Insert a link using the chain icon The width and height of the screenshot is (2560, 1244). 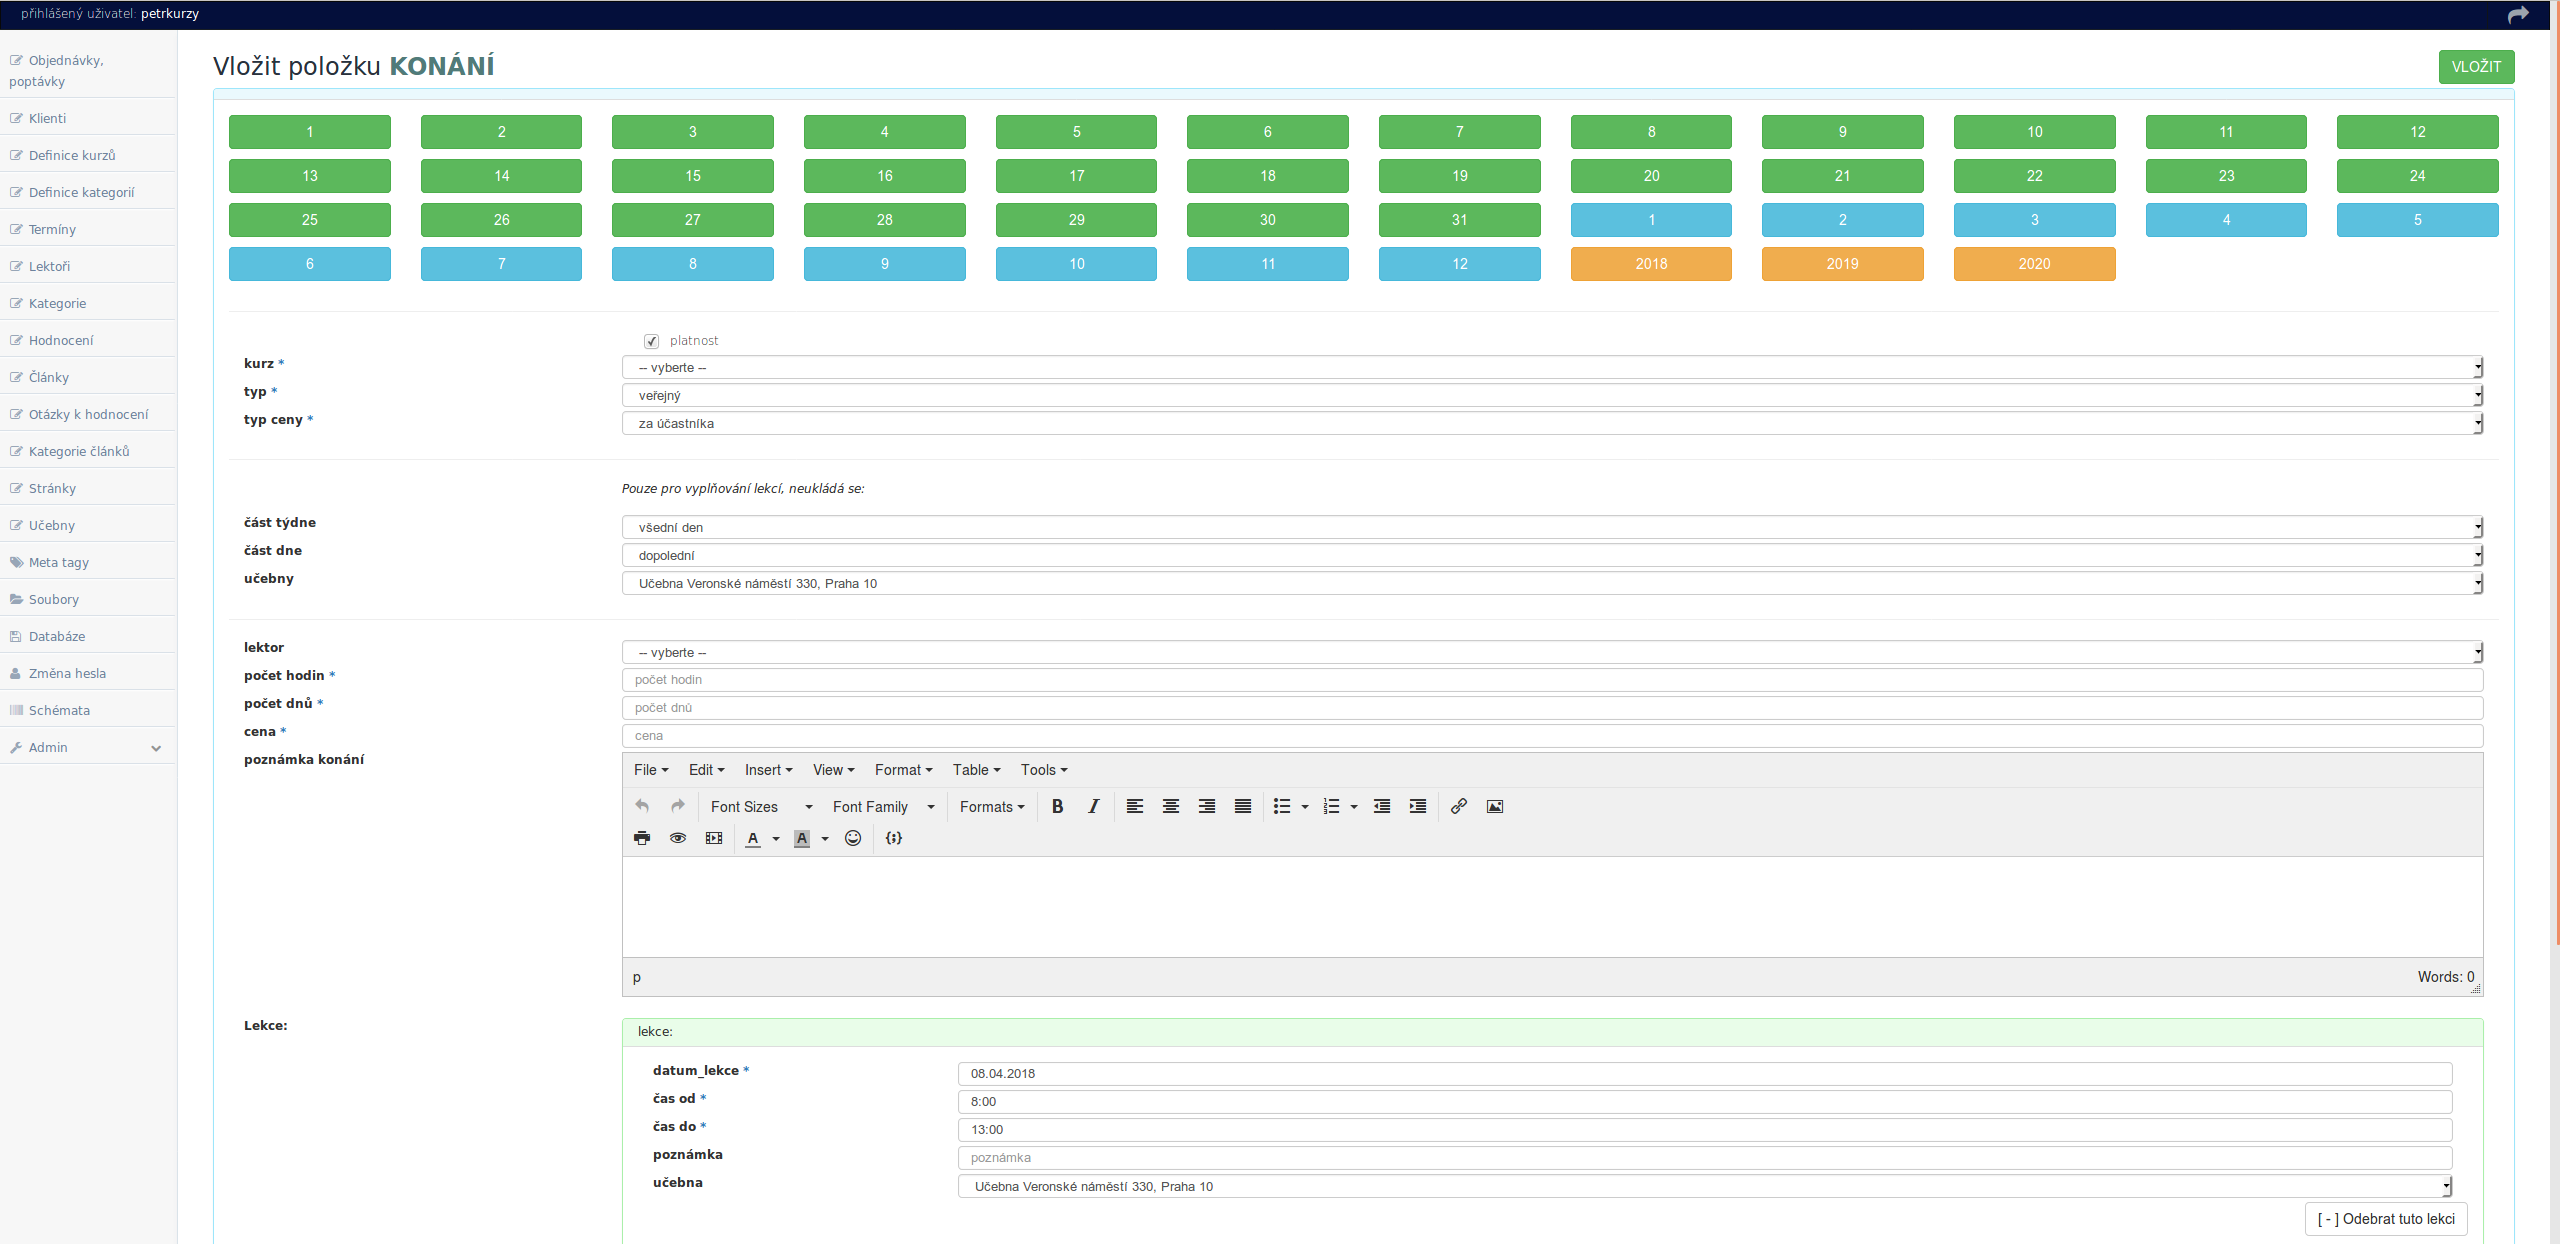(1458, 806)
